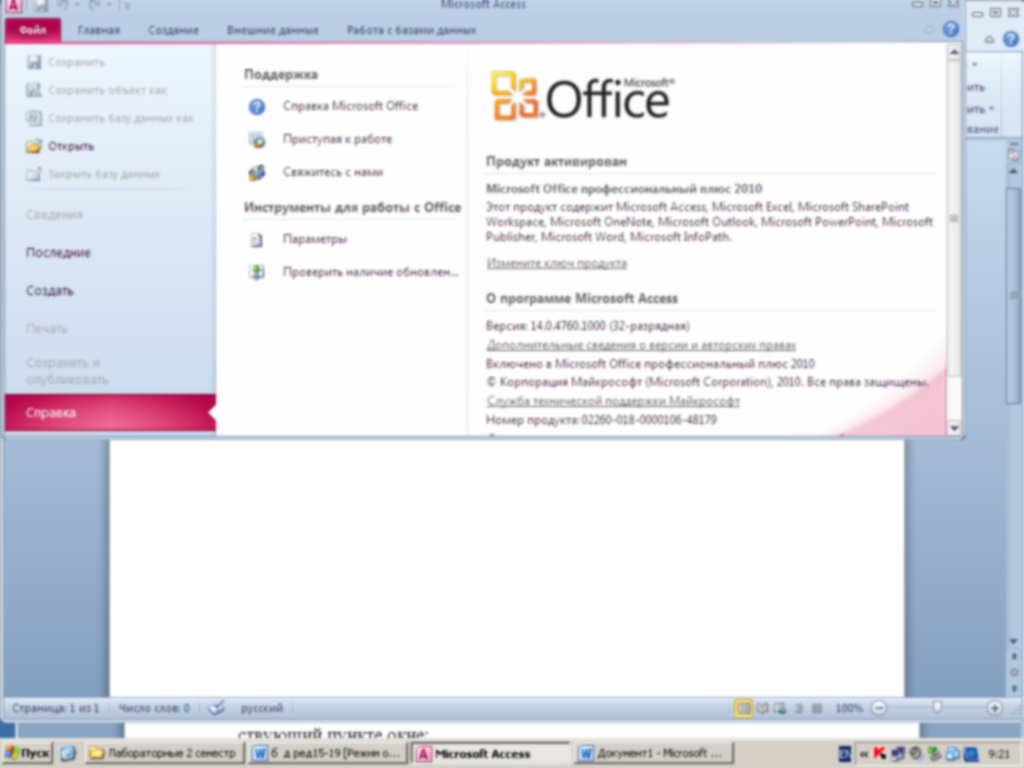Viewport: 1024px width, 768px height.
Task: Click the Access application icon in title bar
Action: [x=14, y=6]
